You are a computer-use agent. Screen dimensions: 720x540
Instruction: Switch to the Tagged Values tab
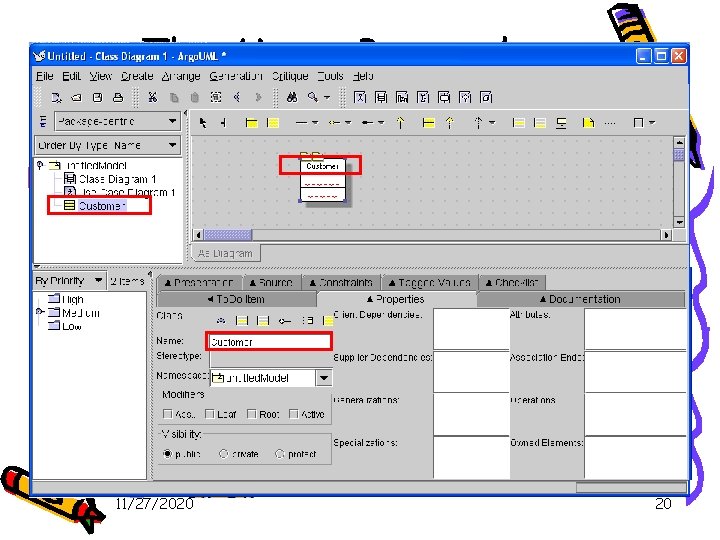pos(430,282)
